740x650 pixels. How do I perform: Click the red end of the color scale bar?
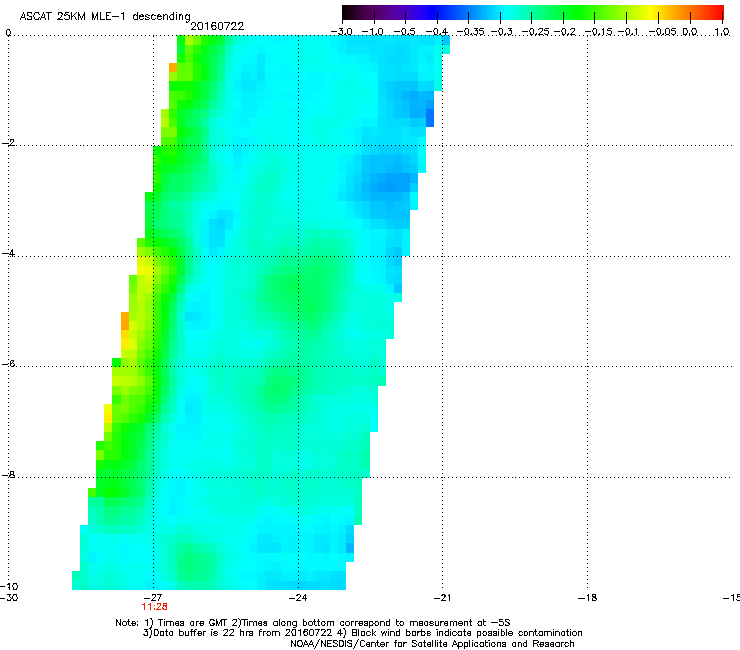pyautogui.click(x=717, y=13)
